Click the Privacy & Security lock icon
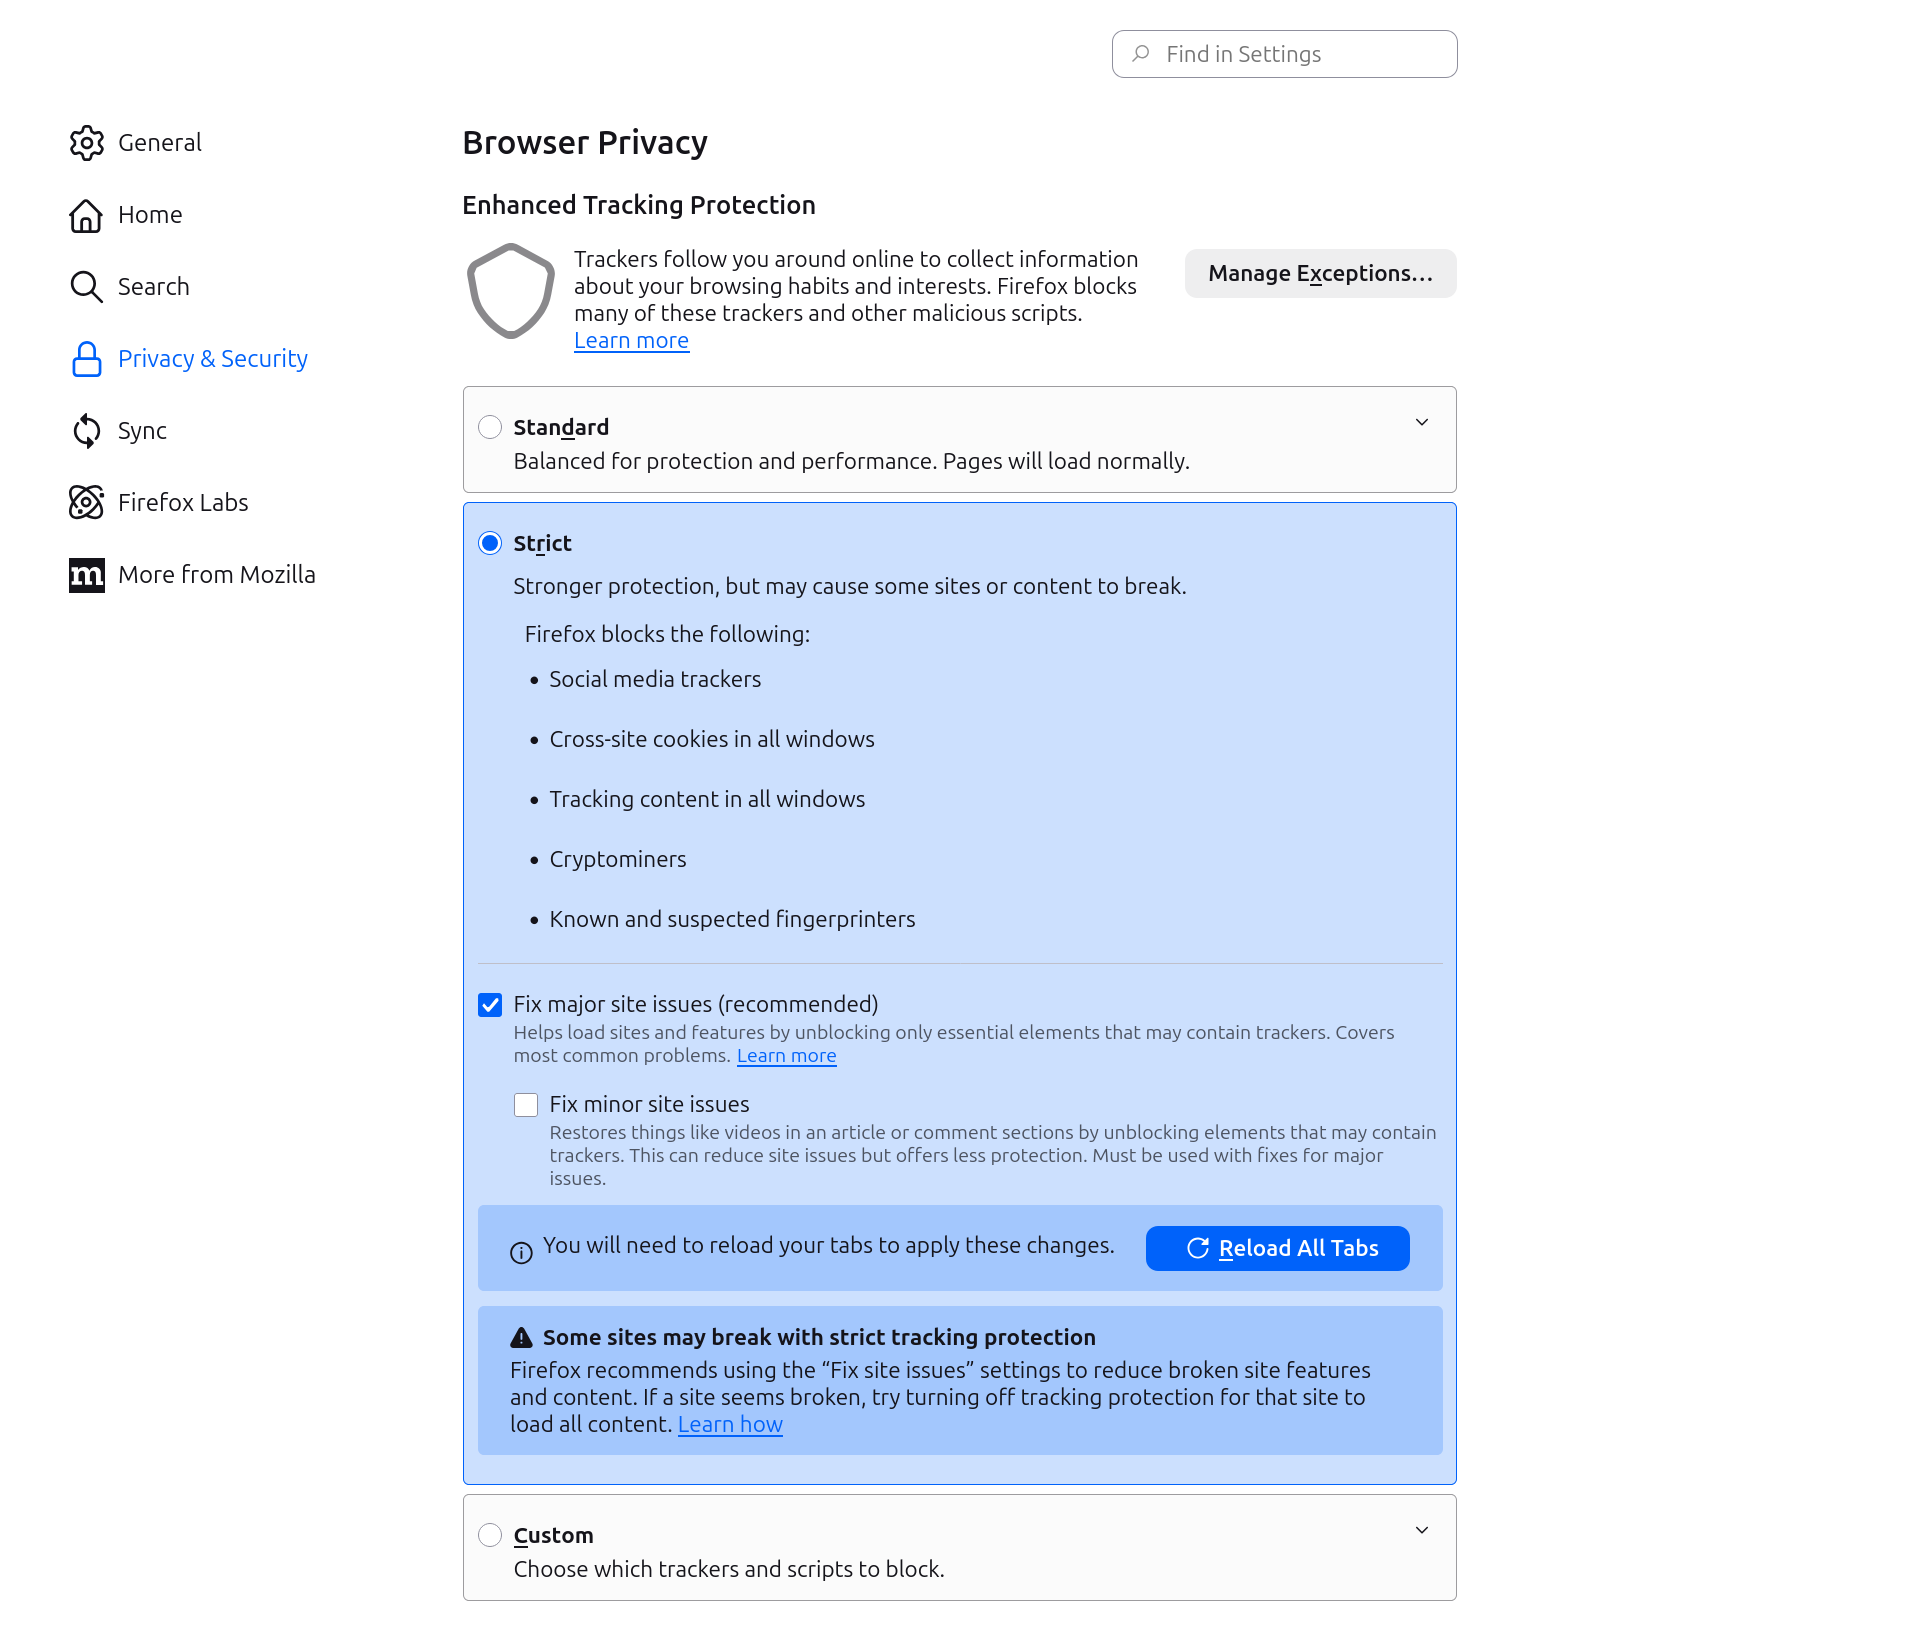1920x1632 pixels. pyautogui.click(x=87, y=359)
